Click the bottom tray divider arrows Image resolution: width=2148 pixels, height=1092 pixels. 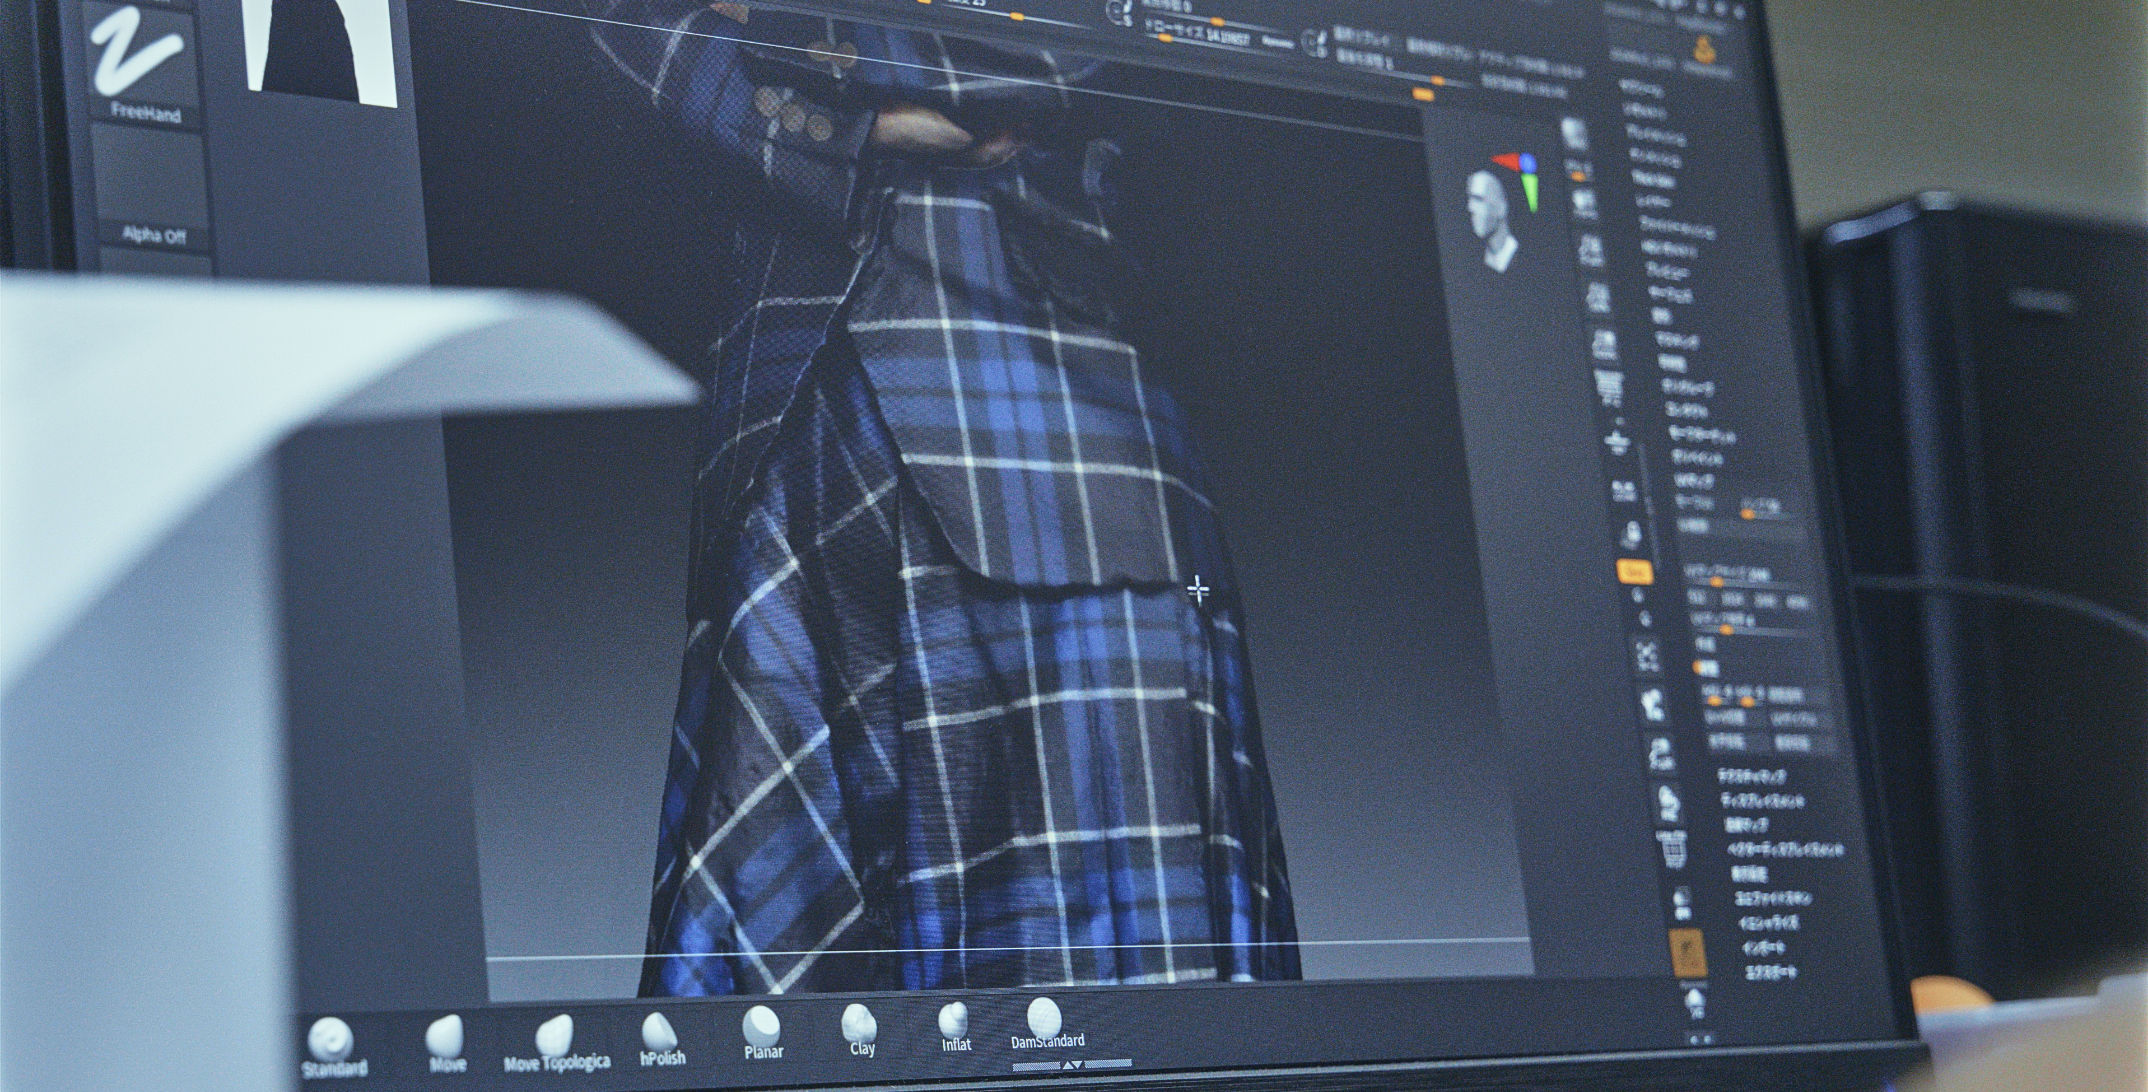click(x=1071, y=1065)
